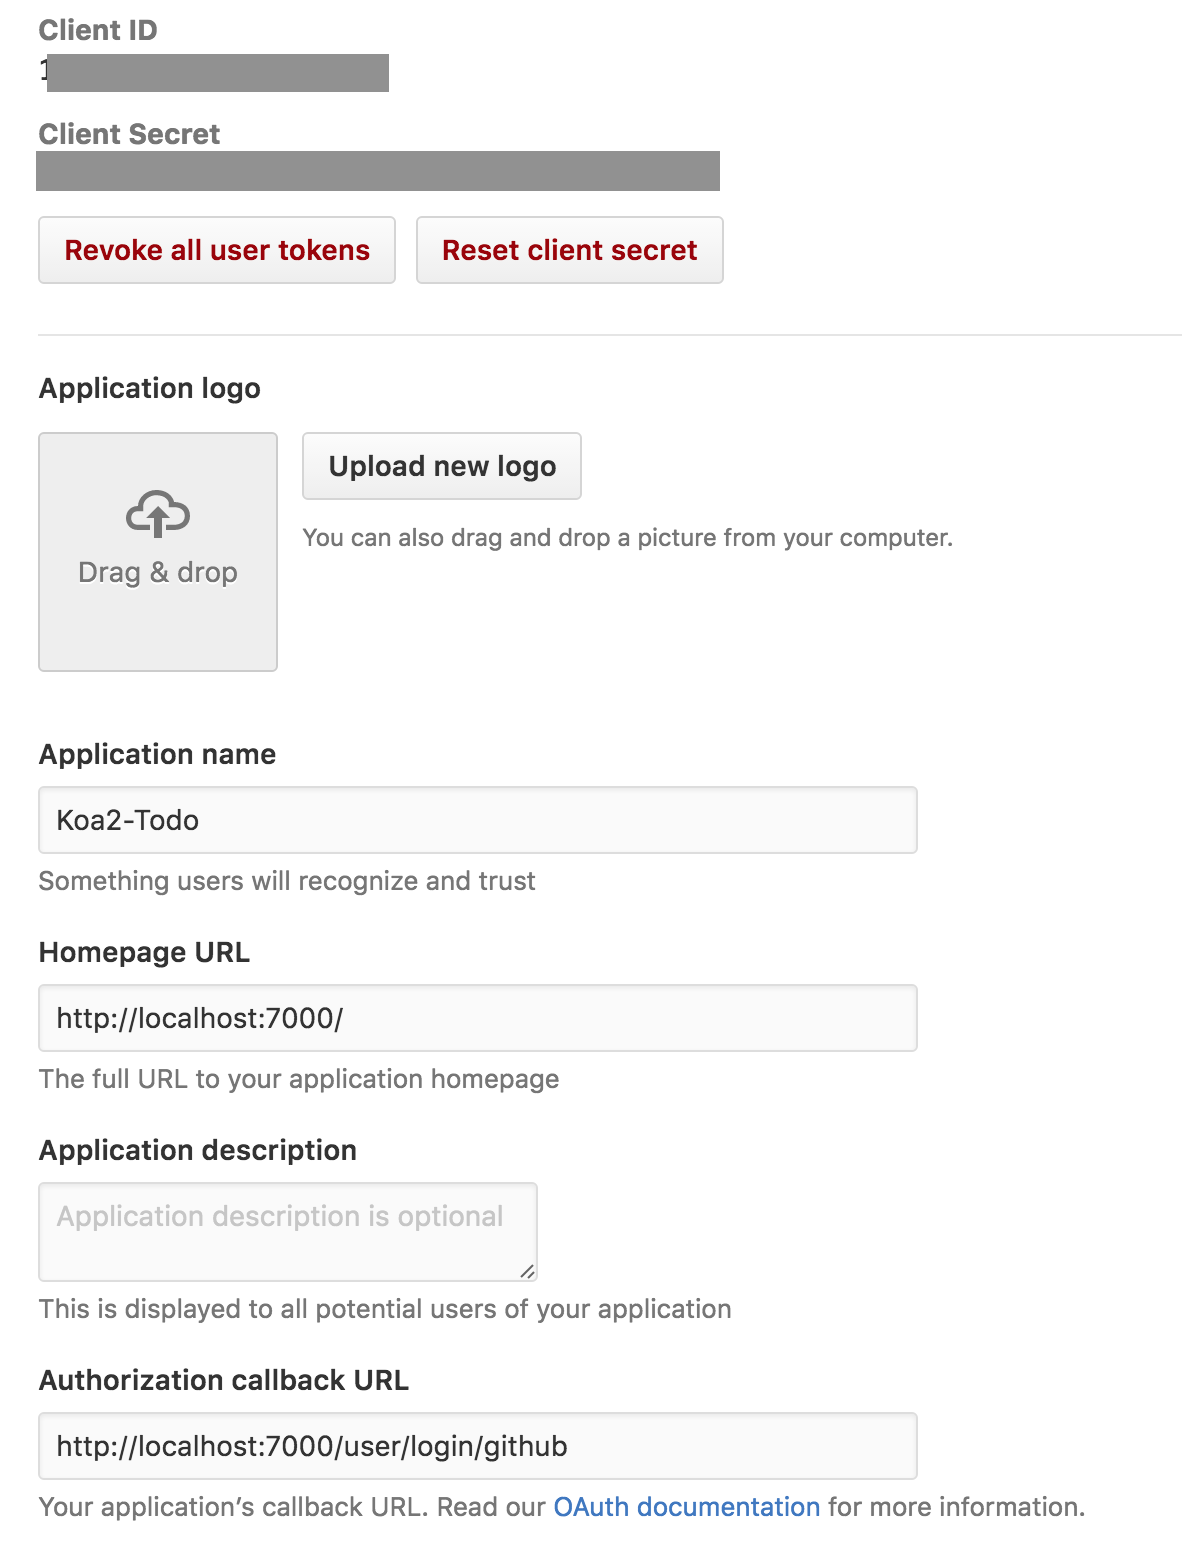
Task: Click Reset client secret button
Action: point(570,250)
